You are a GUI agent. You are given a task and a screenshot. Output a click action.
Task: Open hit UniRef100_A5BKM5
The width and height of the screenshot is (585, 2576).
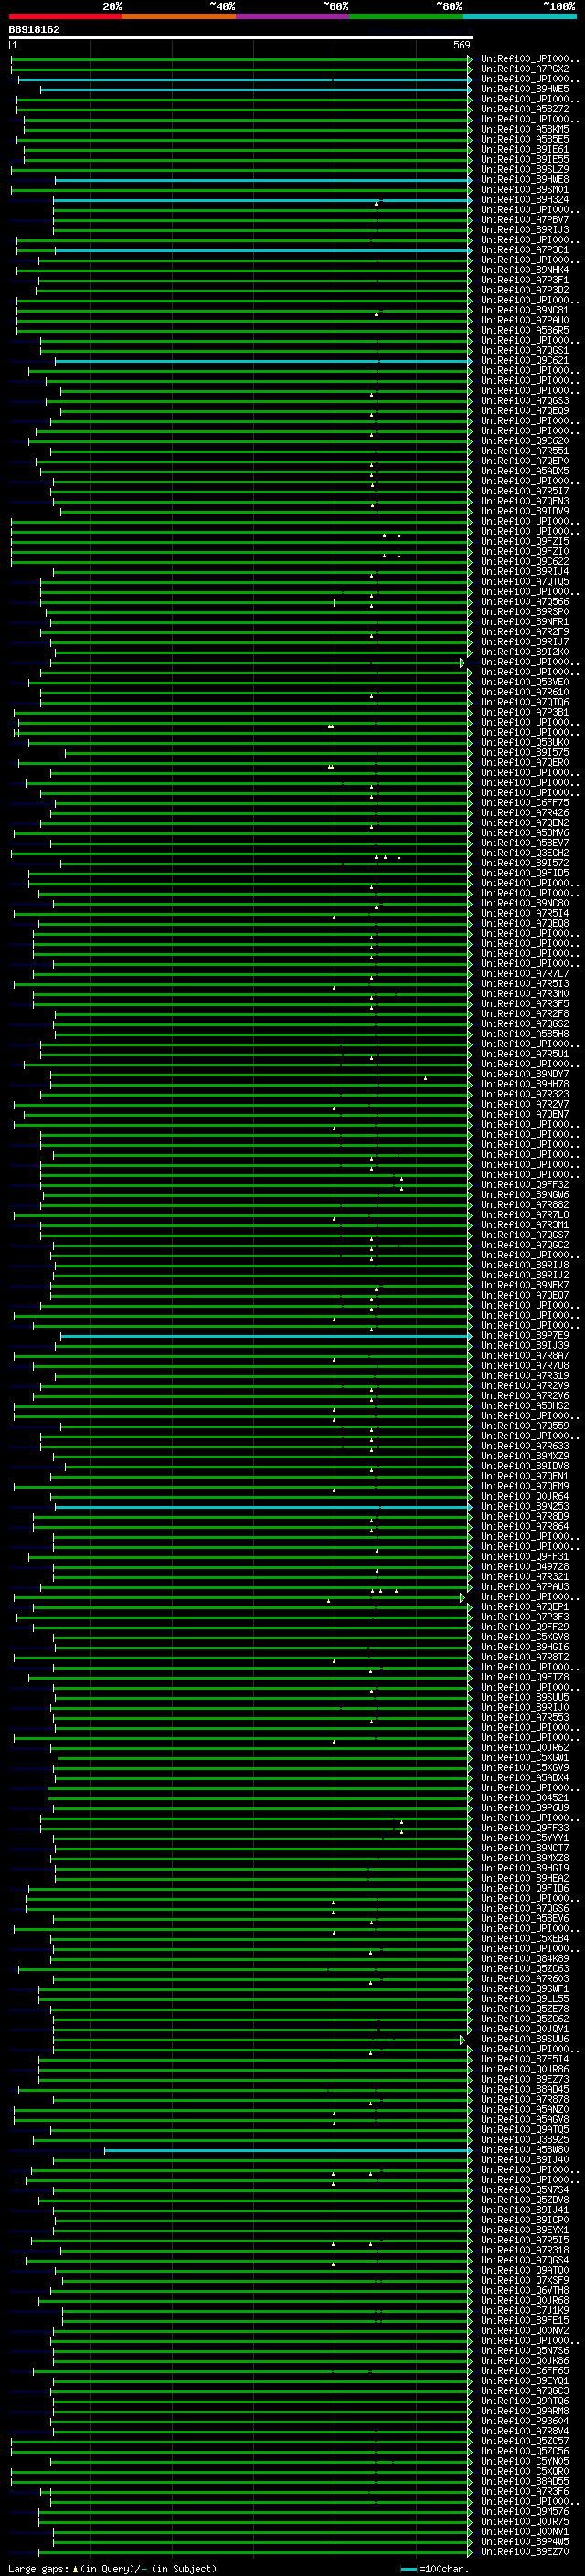pyautogui.click(x=525, y=129)
